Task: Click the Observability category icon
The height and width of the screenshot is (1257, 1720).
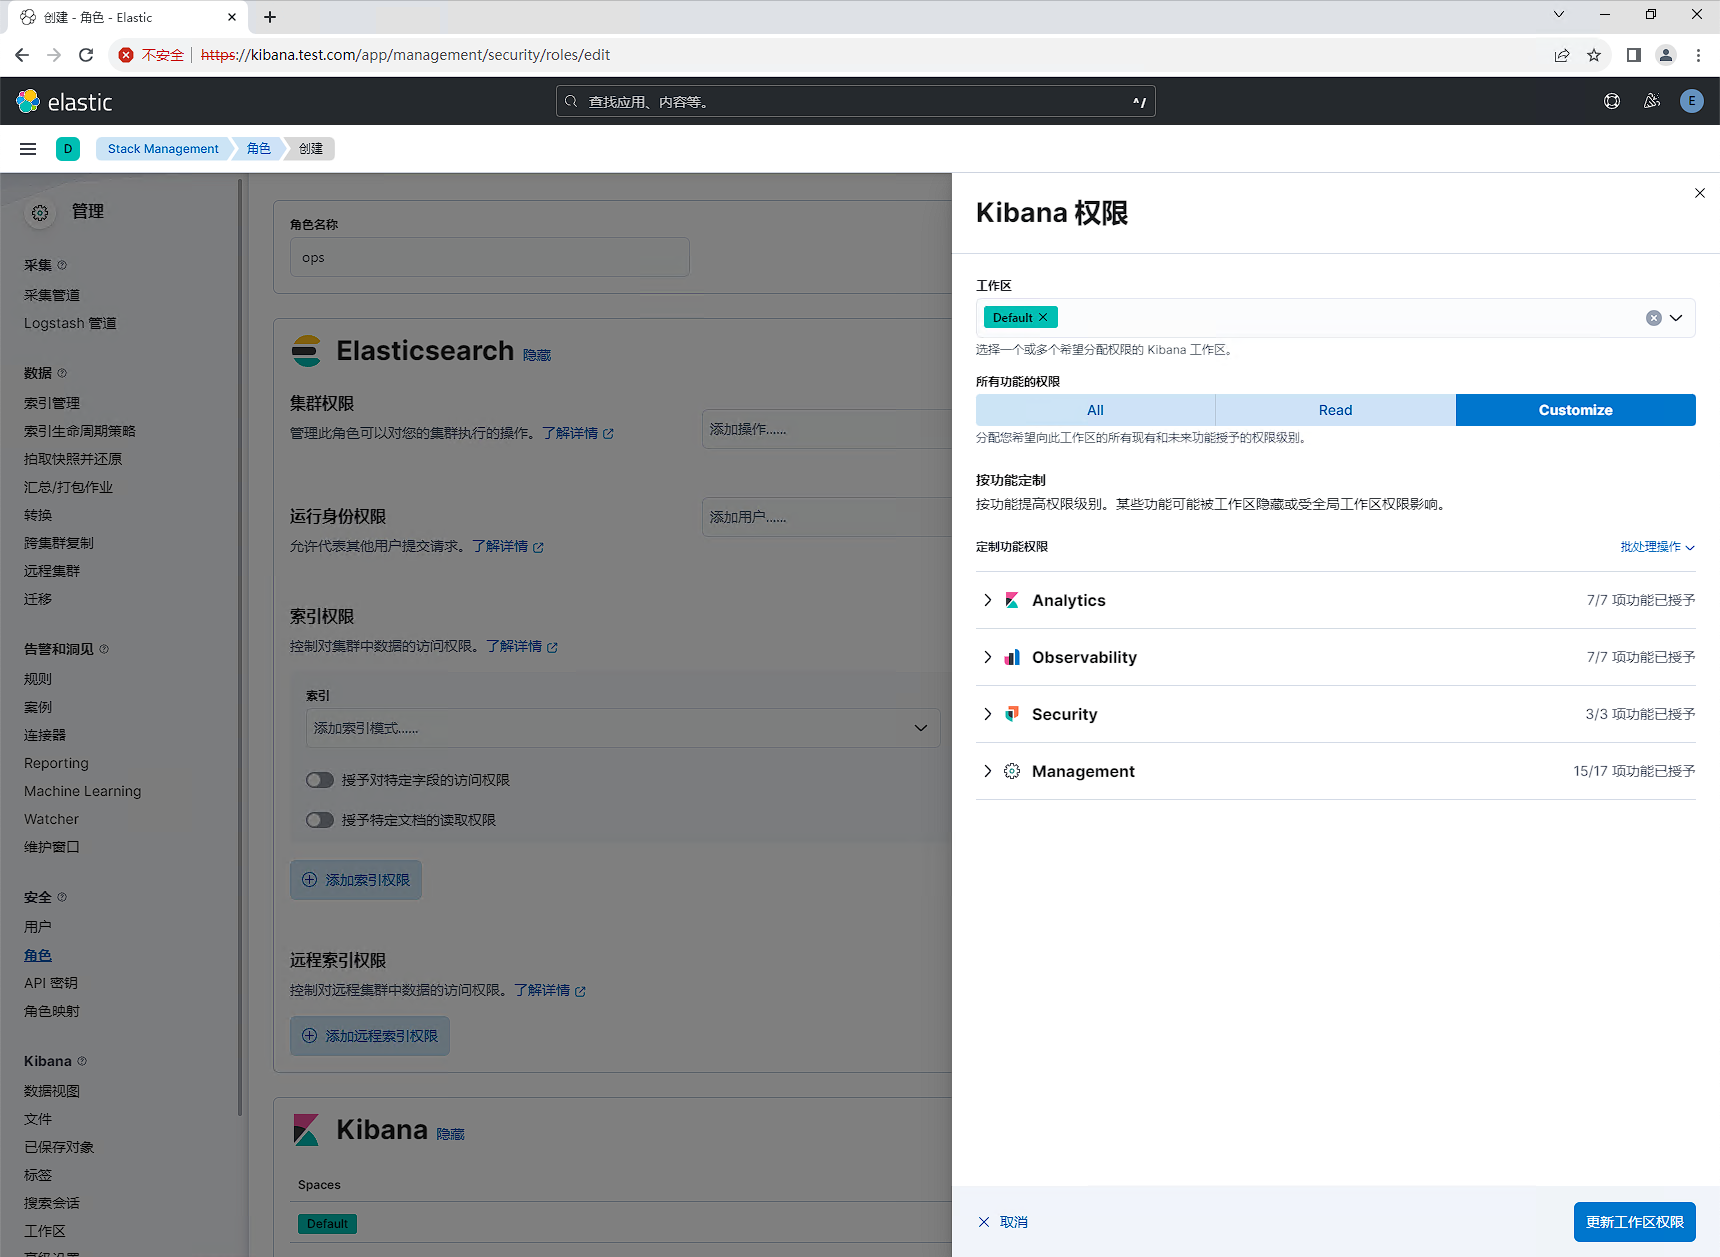Action: point(1012,657)
